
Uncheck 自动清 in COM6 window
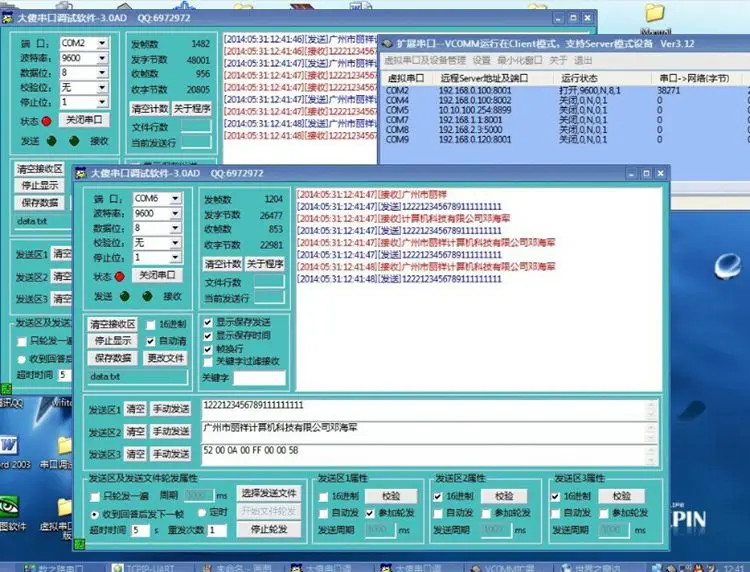[150, 341]
